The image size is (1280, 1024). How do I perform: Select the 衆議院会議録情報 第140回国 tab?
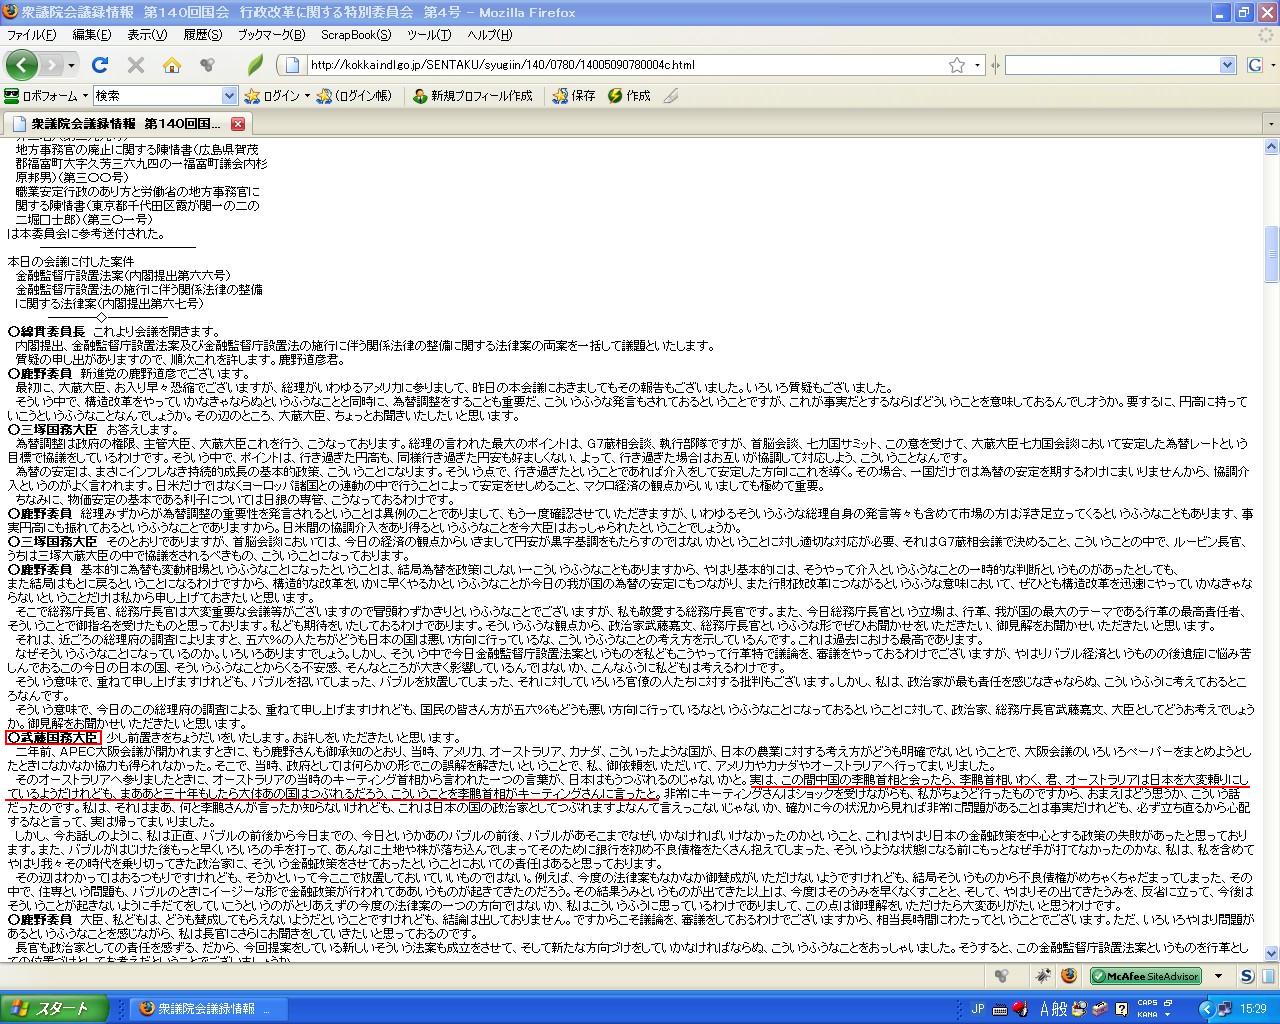coord(126,124)
